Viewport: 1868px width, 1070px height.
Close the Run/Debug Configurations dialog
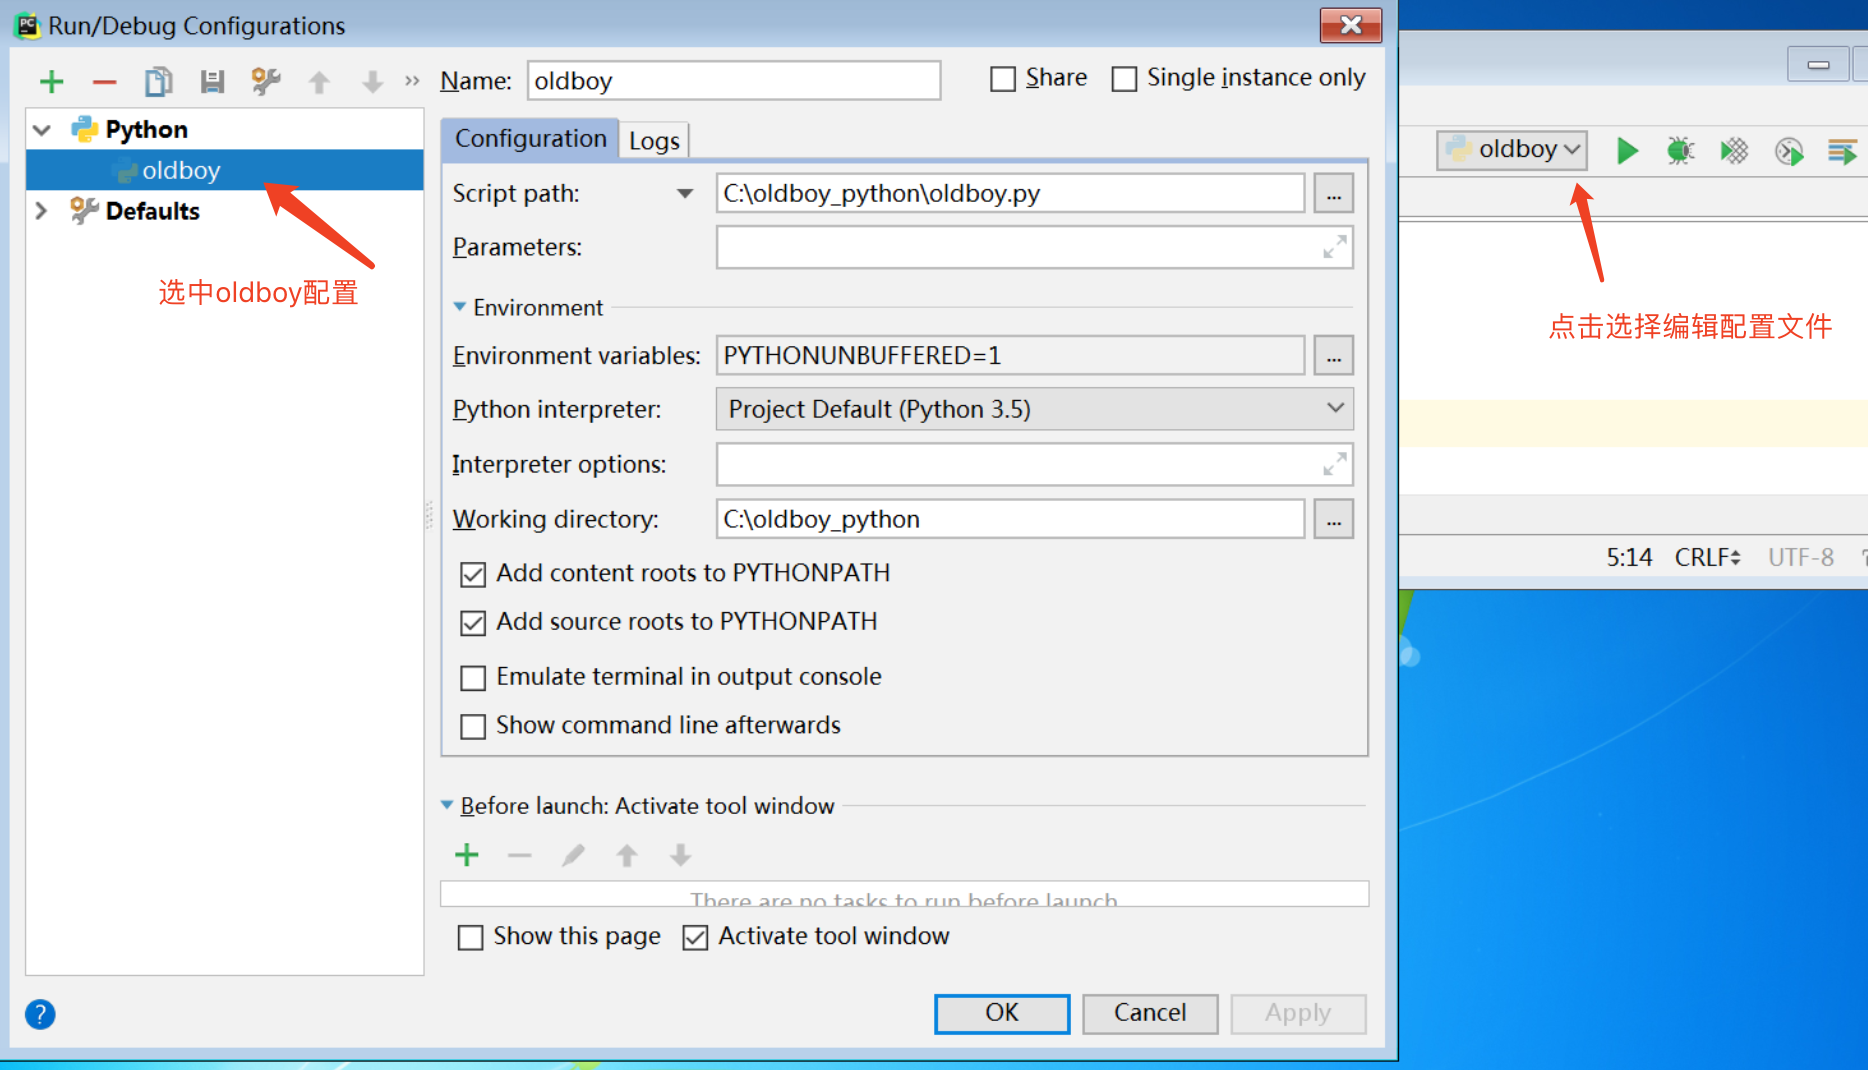(x=1351, y=25)
